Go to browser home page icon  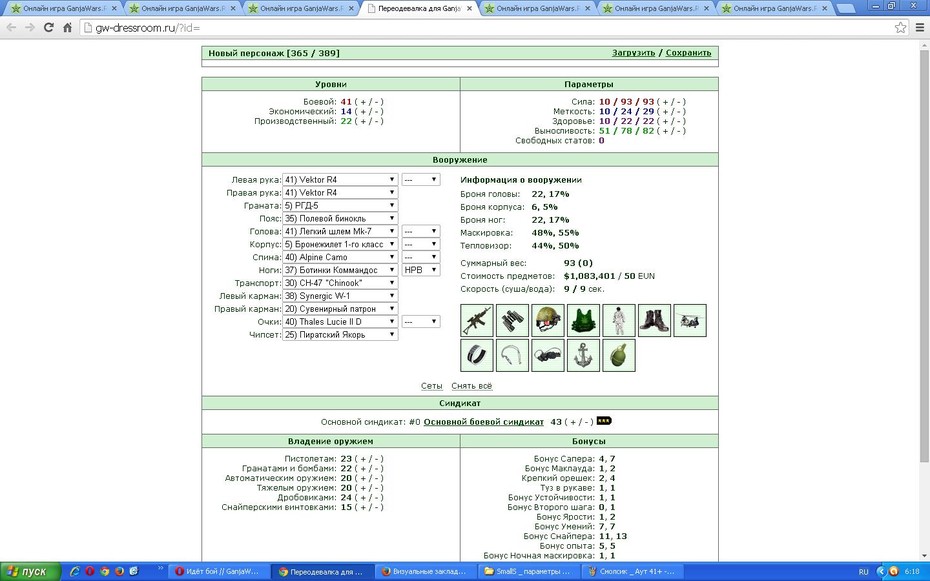[67, 27]
